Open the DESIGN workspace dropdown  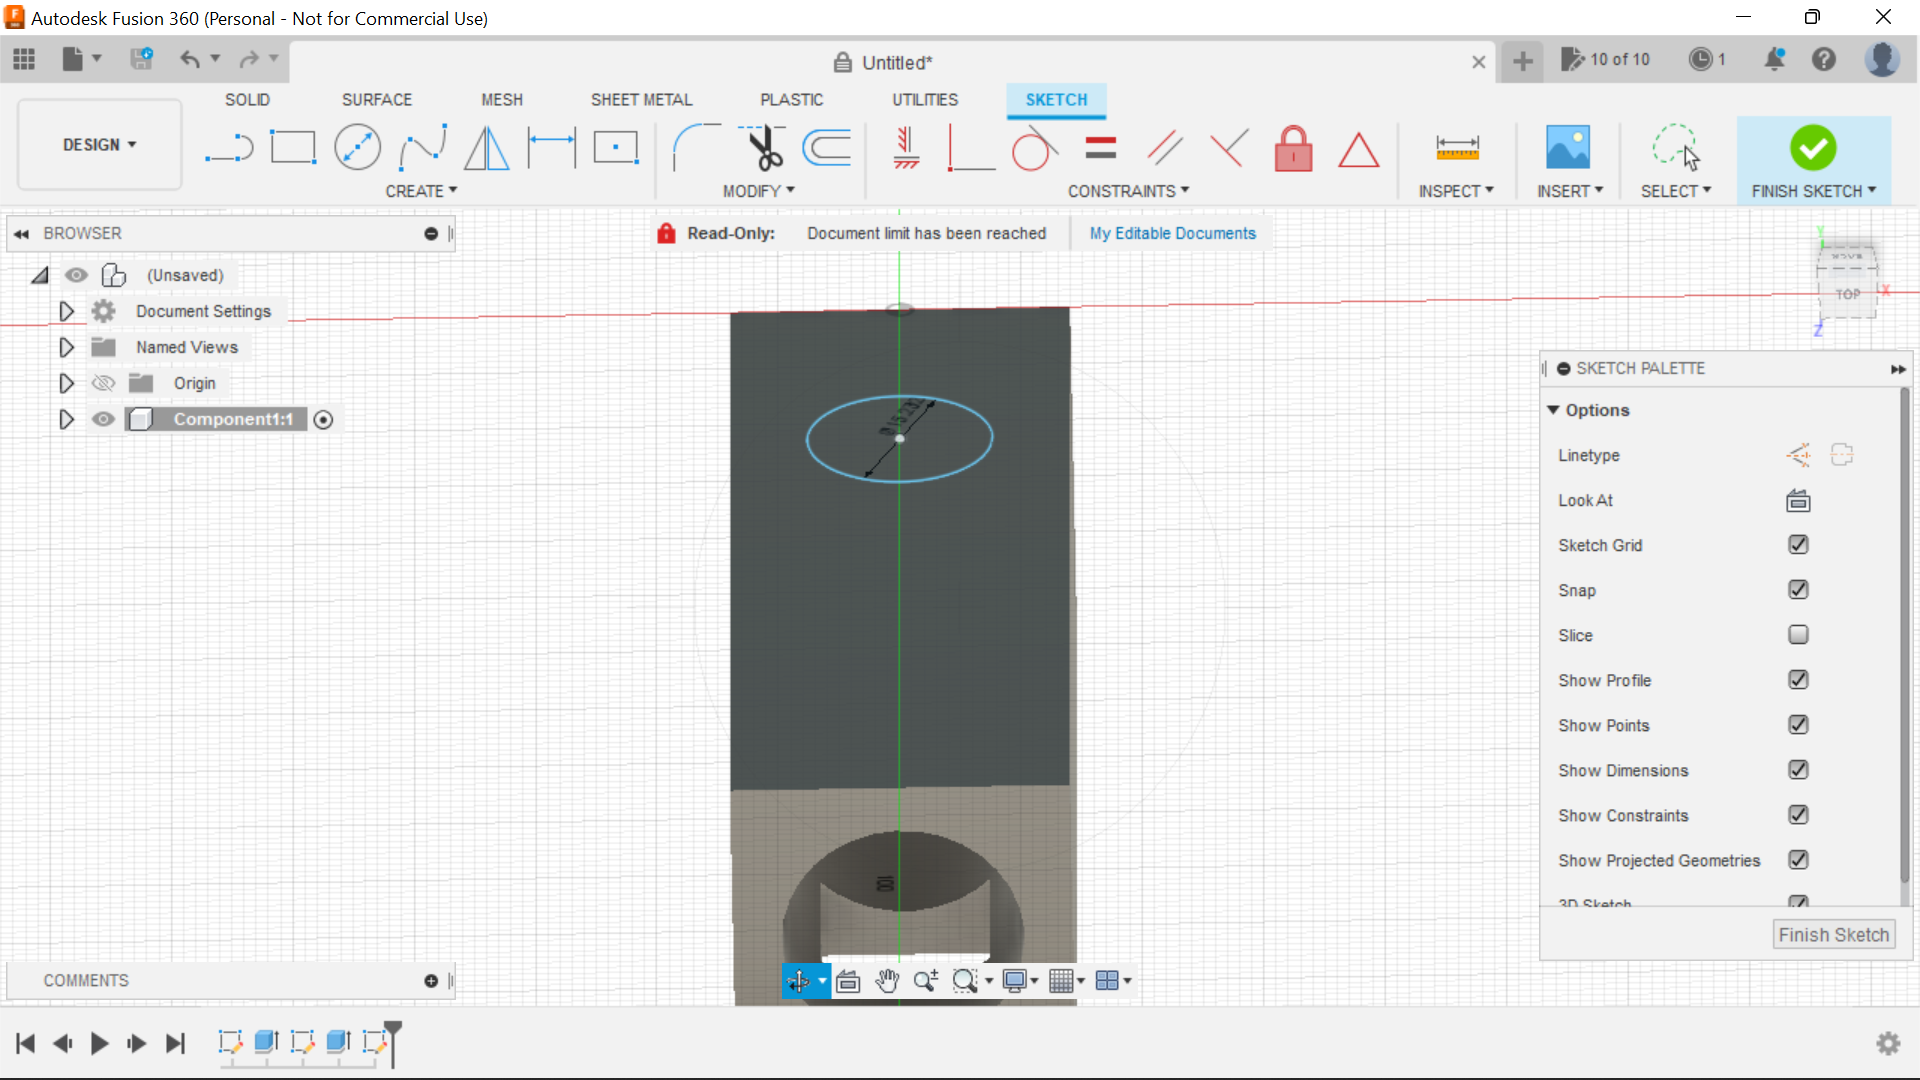pos(98,144)
